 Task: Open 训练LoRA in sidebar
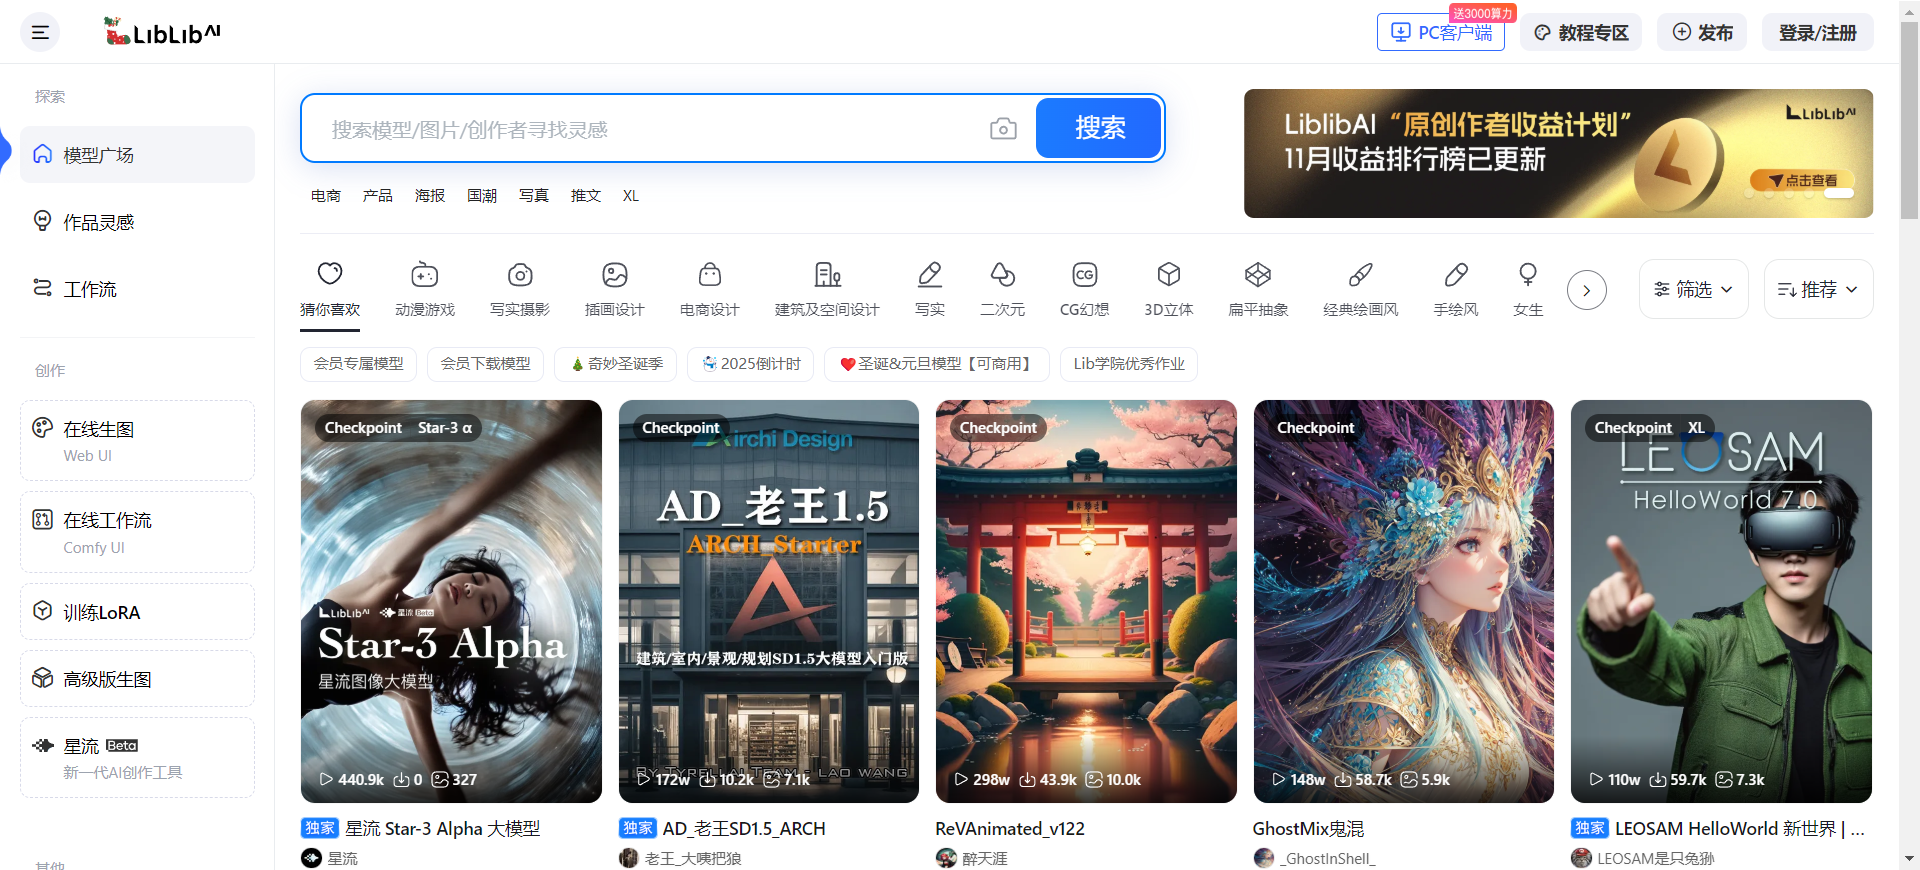pos(137,612)
